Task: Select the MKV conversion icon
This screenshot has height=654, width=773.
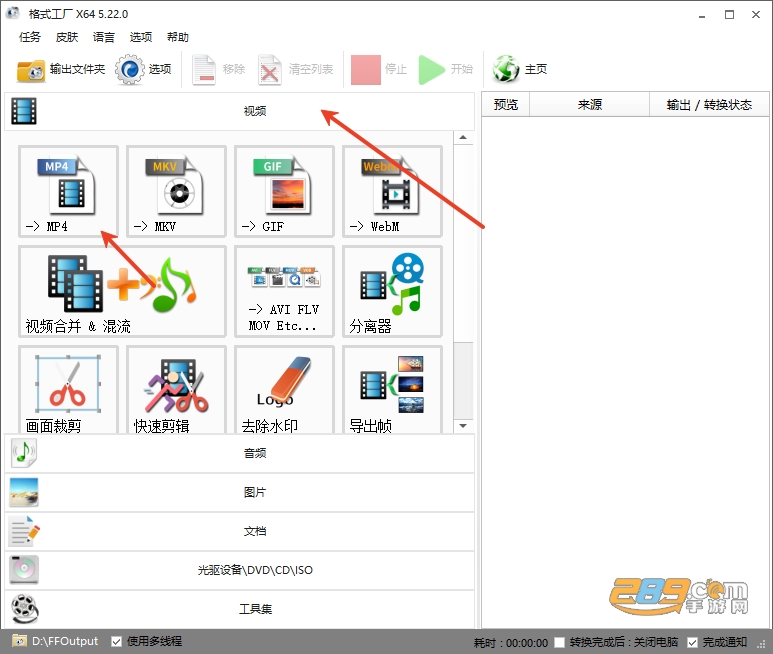Action: [176, 191]
